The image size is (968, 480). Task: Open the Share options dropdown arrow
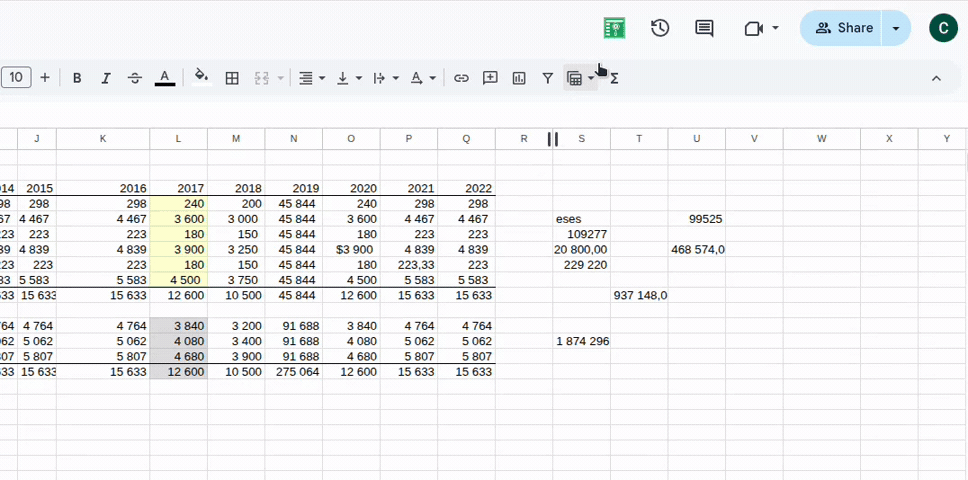(896, 28)
